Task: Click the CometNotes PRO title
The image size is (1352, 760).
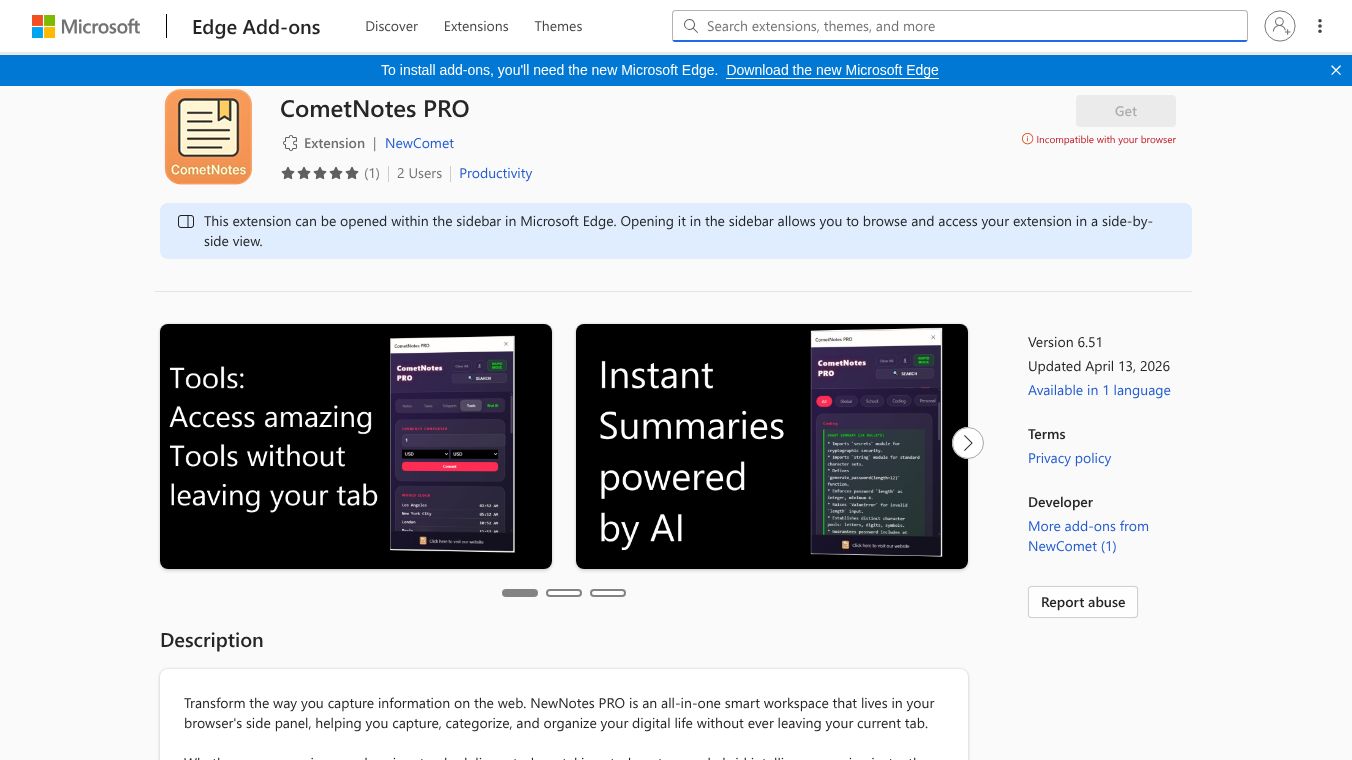Action: pos(375,109)
